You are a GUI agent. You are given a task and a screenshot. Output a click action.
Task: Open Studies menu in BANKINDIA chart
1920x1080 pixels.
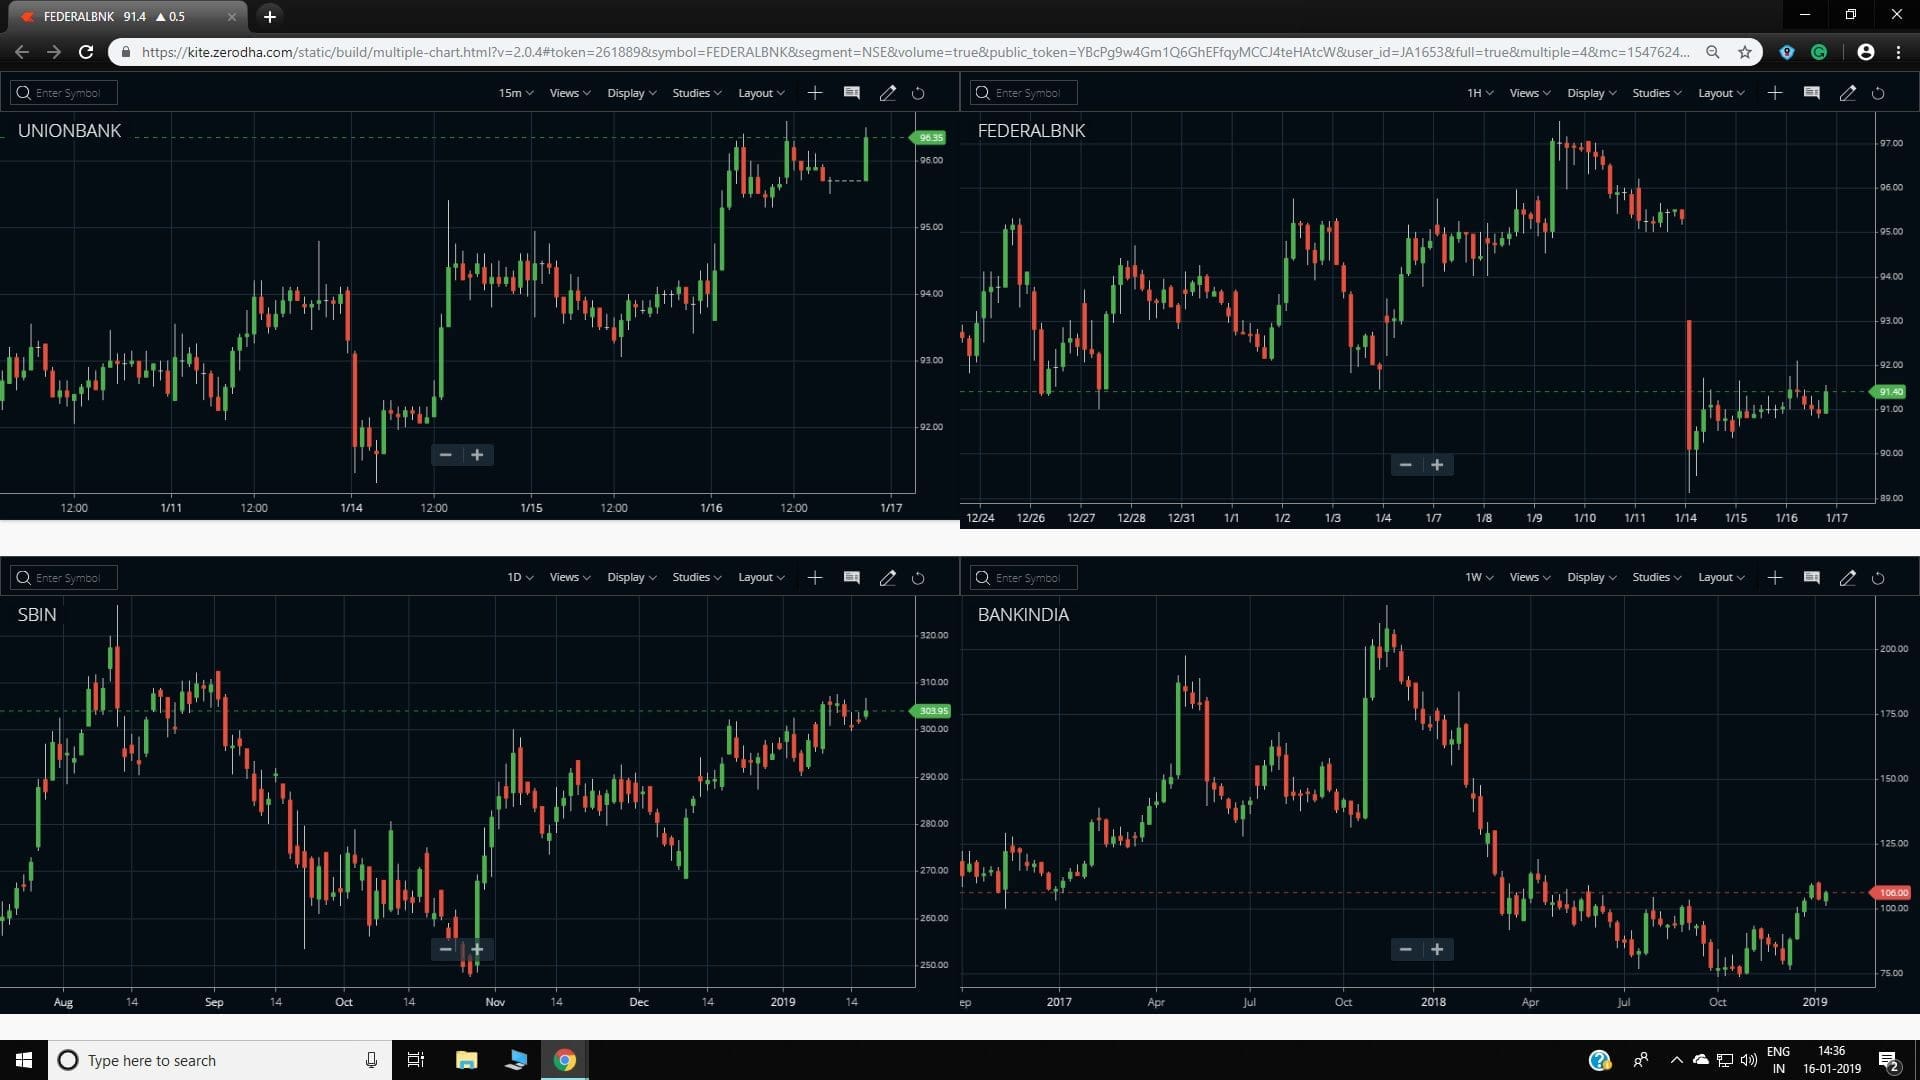(x=1657, y=577)
